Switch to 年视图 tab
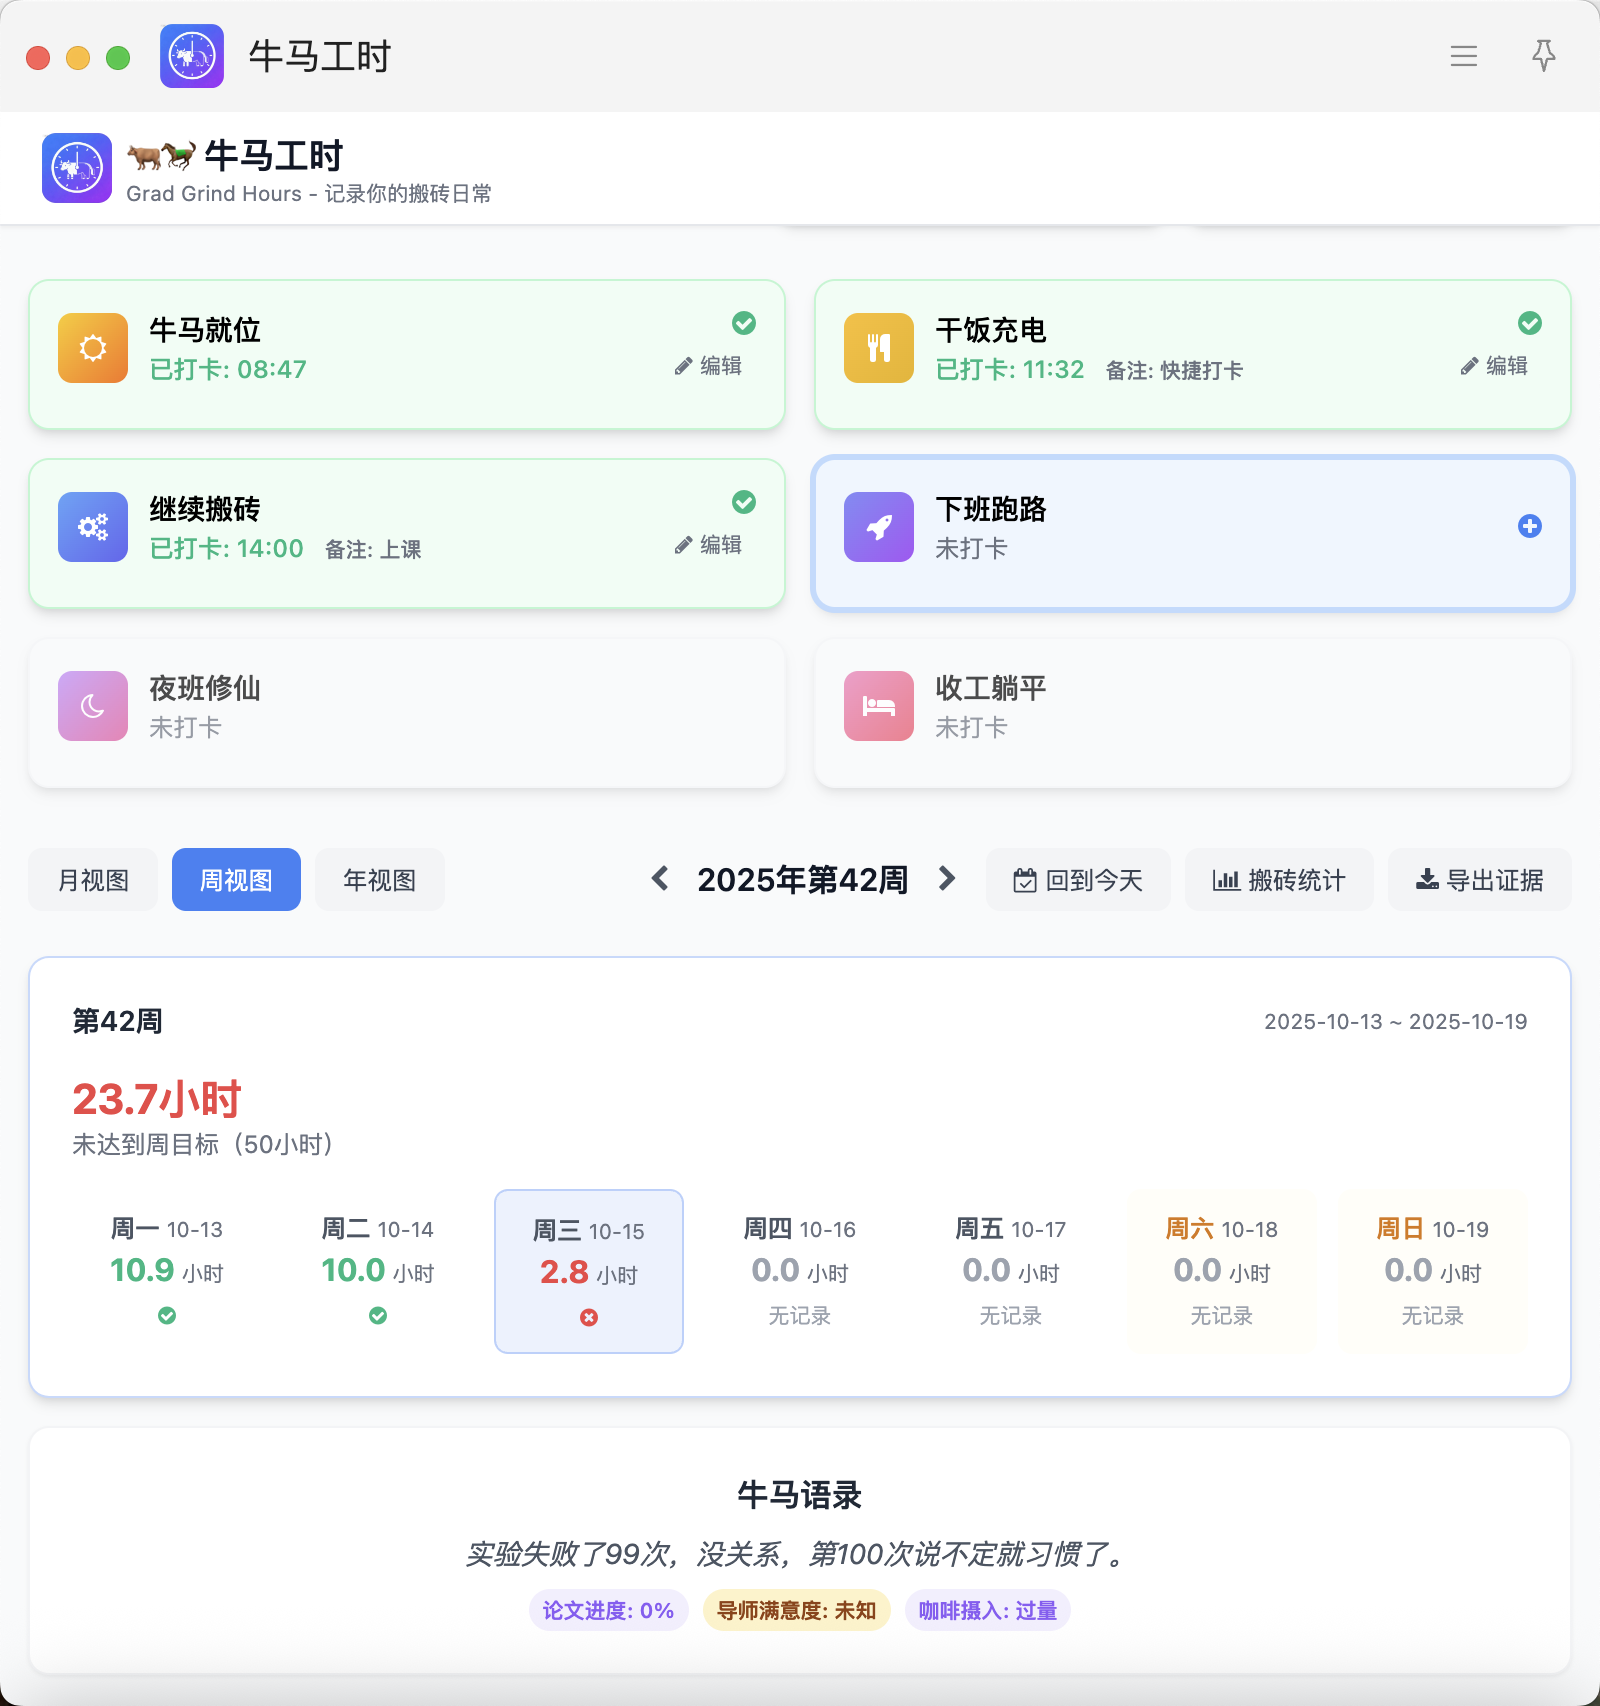The image size is (1600, 1706). point(379,880)
